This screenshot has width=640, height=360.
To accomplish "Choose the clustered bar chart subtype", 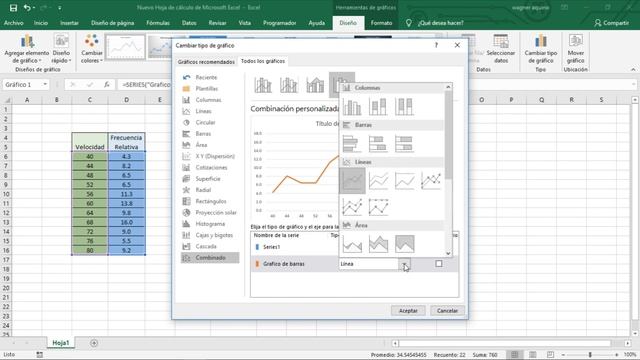I will pyautogui.click(x=352, y=144).
